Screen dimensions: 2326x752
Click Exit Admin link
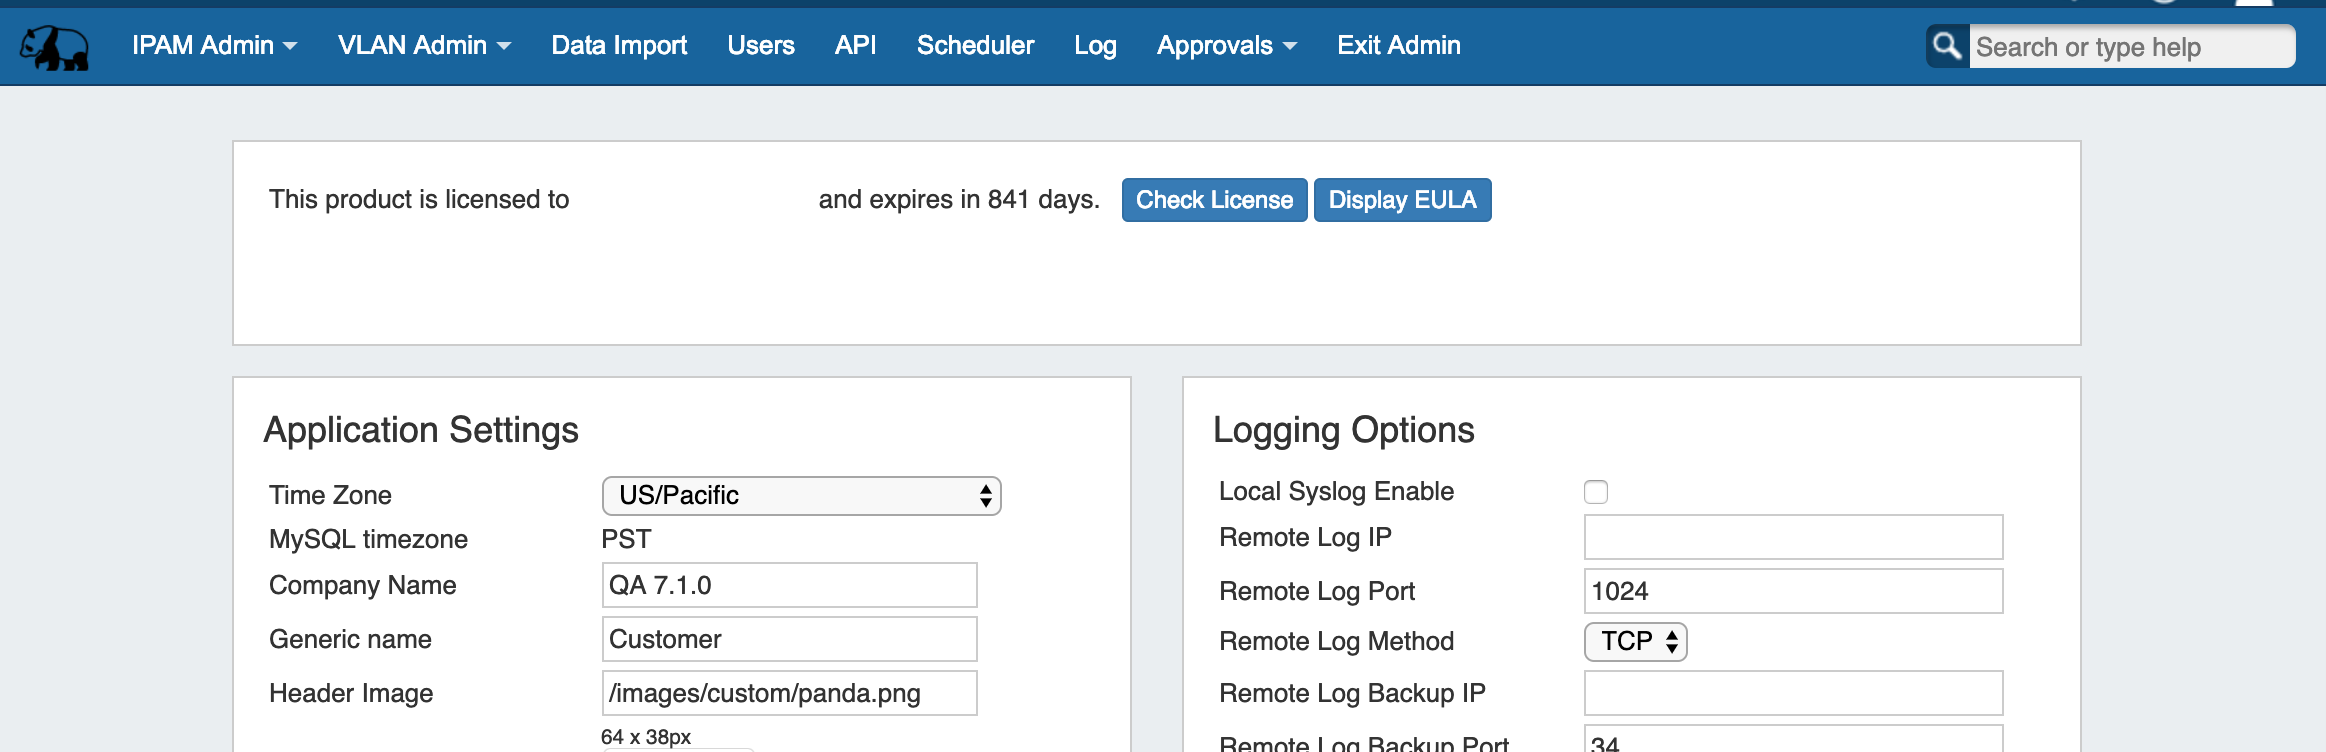[1398, 45]
